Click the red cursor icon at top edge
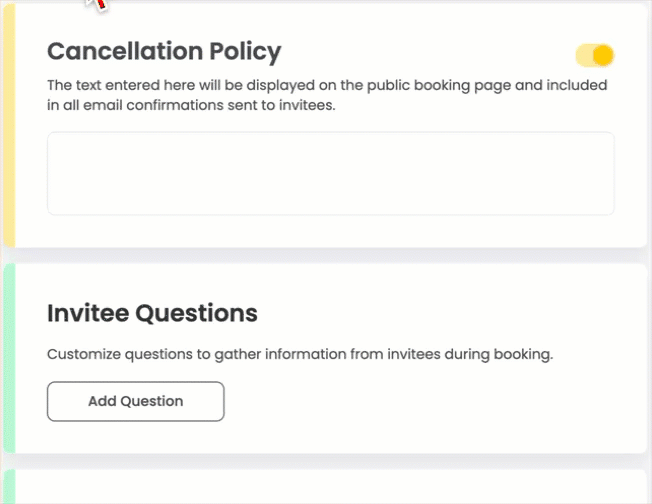The width and height of the screenshot is (652, 504). point(98,4)
